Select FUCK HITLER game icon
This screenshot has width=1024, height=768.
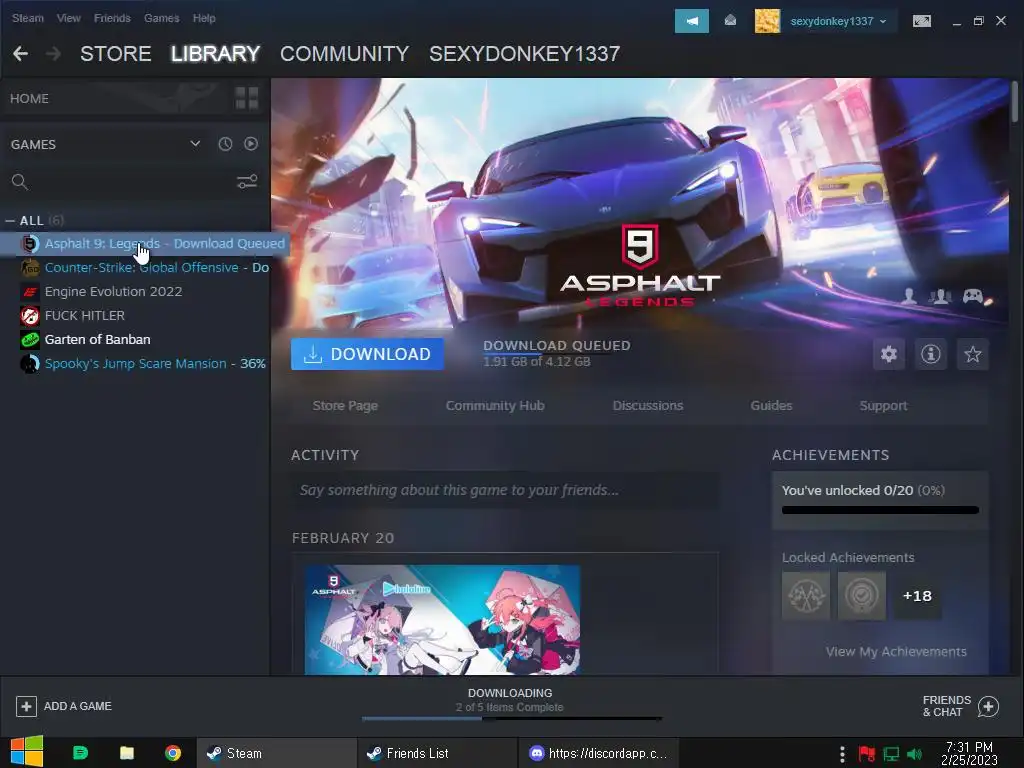[29, 315]
